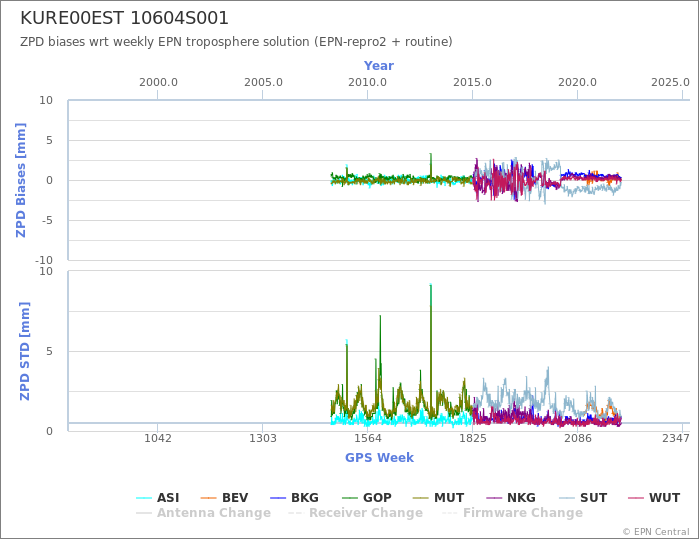Image resolution: width=700 pixels, height=540 pixels.
Task: Click the ZPD Biases [mm] axis label
Action: click(x=21, y=180)
